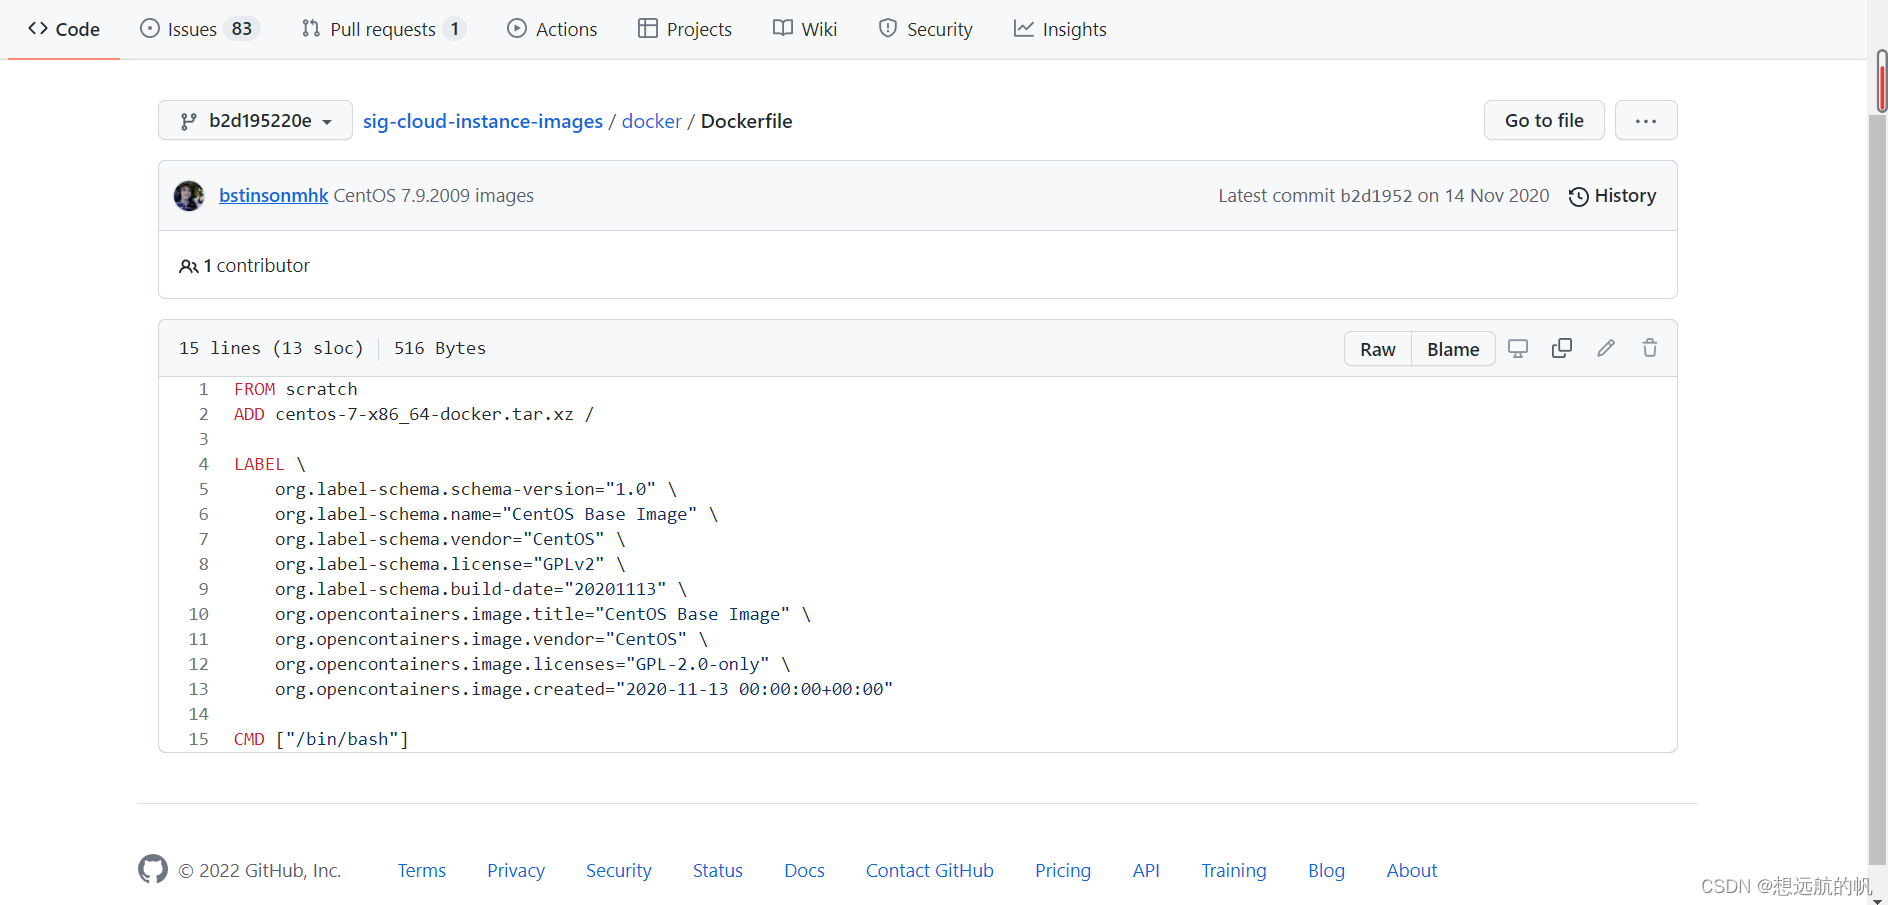Open the Code tab
Image resolution: width=1888 pixels, height=905 pixels.
point(64,29)
